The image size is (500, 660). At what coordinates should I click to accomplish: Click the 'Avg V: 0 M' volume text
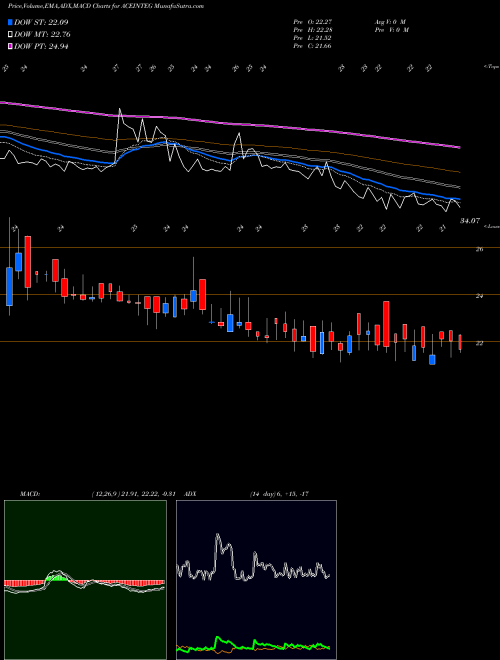(x=390, y=21)
